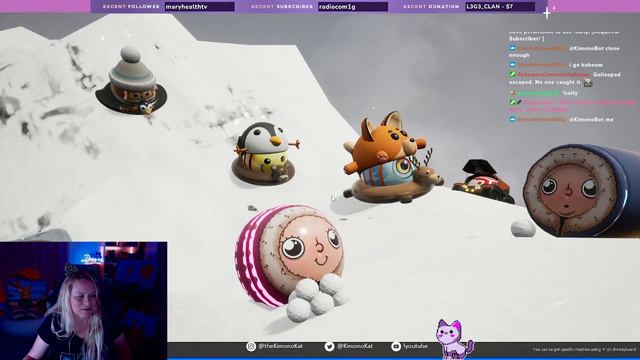Select the red marble with the black hat

pyautogui.click(x=484, y=182)
